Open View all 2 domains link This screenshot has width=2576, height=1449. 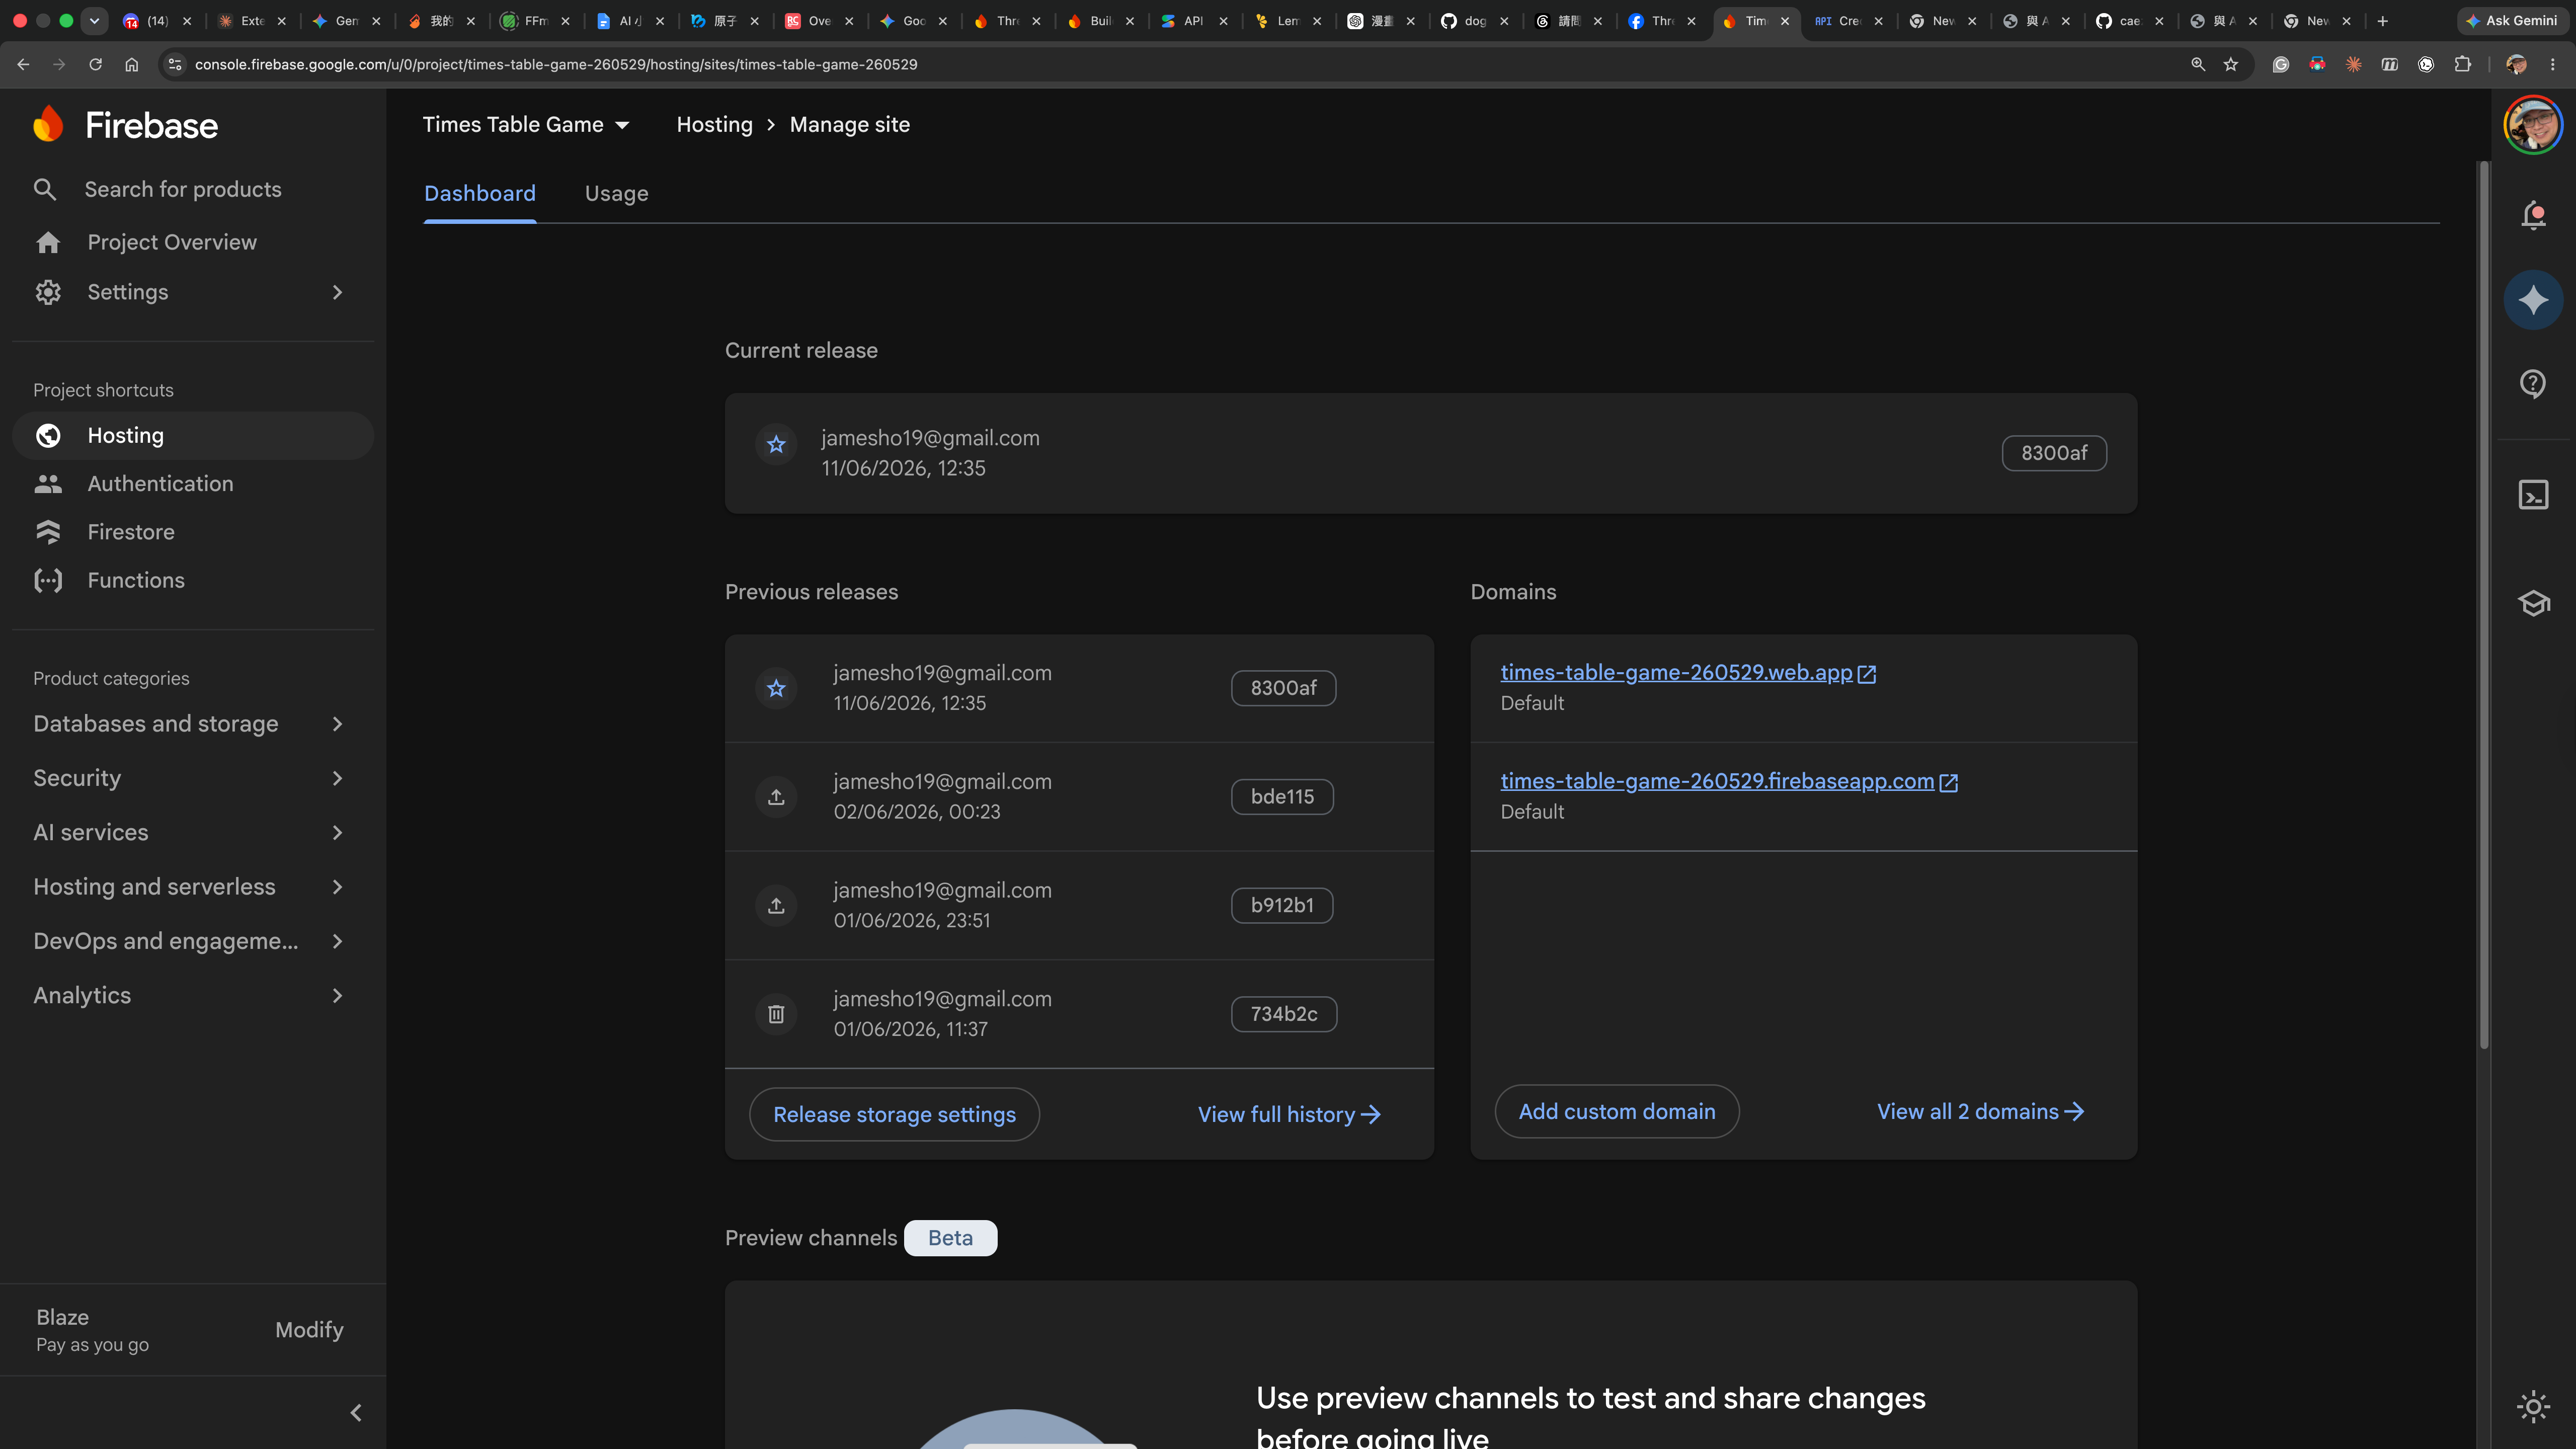coord(1980,1111)
